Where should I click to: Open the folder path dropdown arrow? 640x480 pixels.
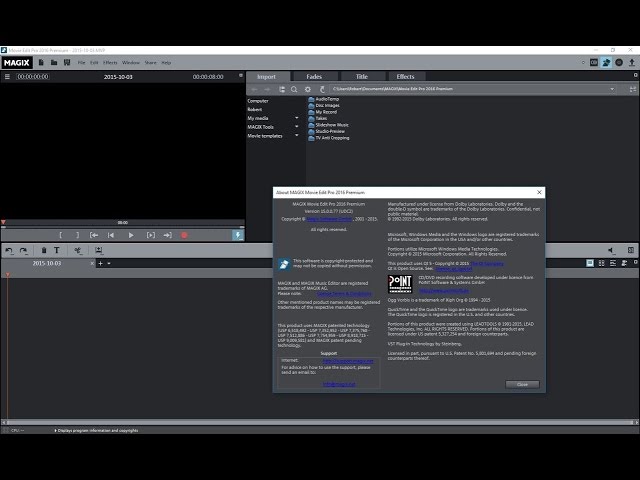(612, 89)
